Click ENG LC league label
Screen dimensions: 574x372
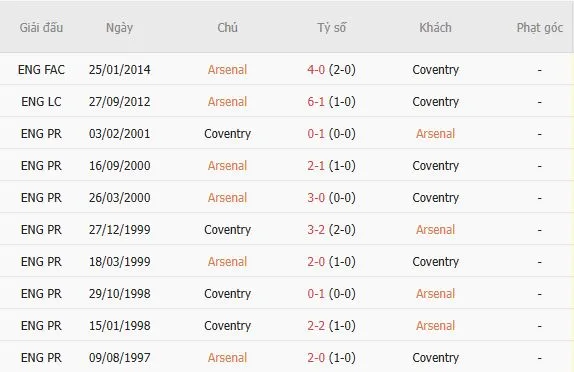click(41, 101)
